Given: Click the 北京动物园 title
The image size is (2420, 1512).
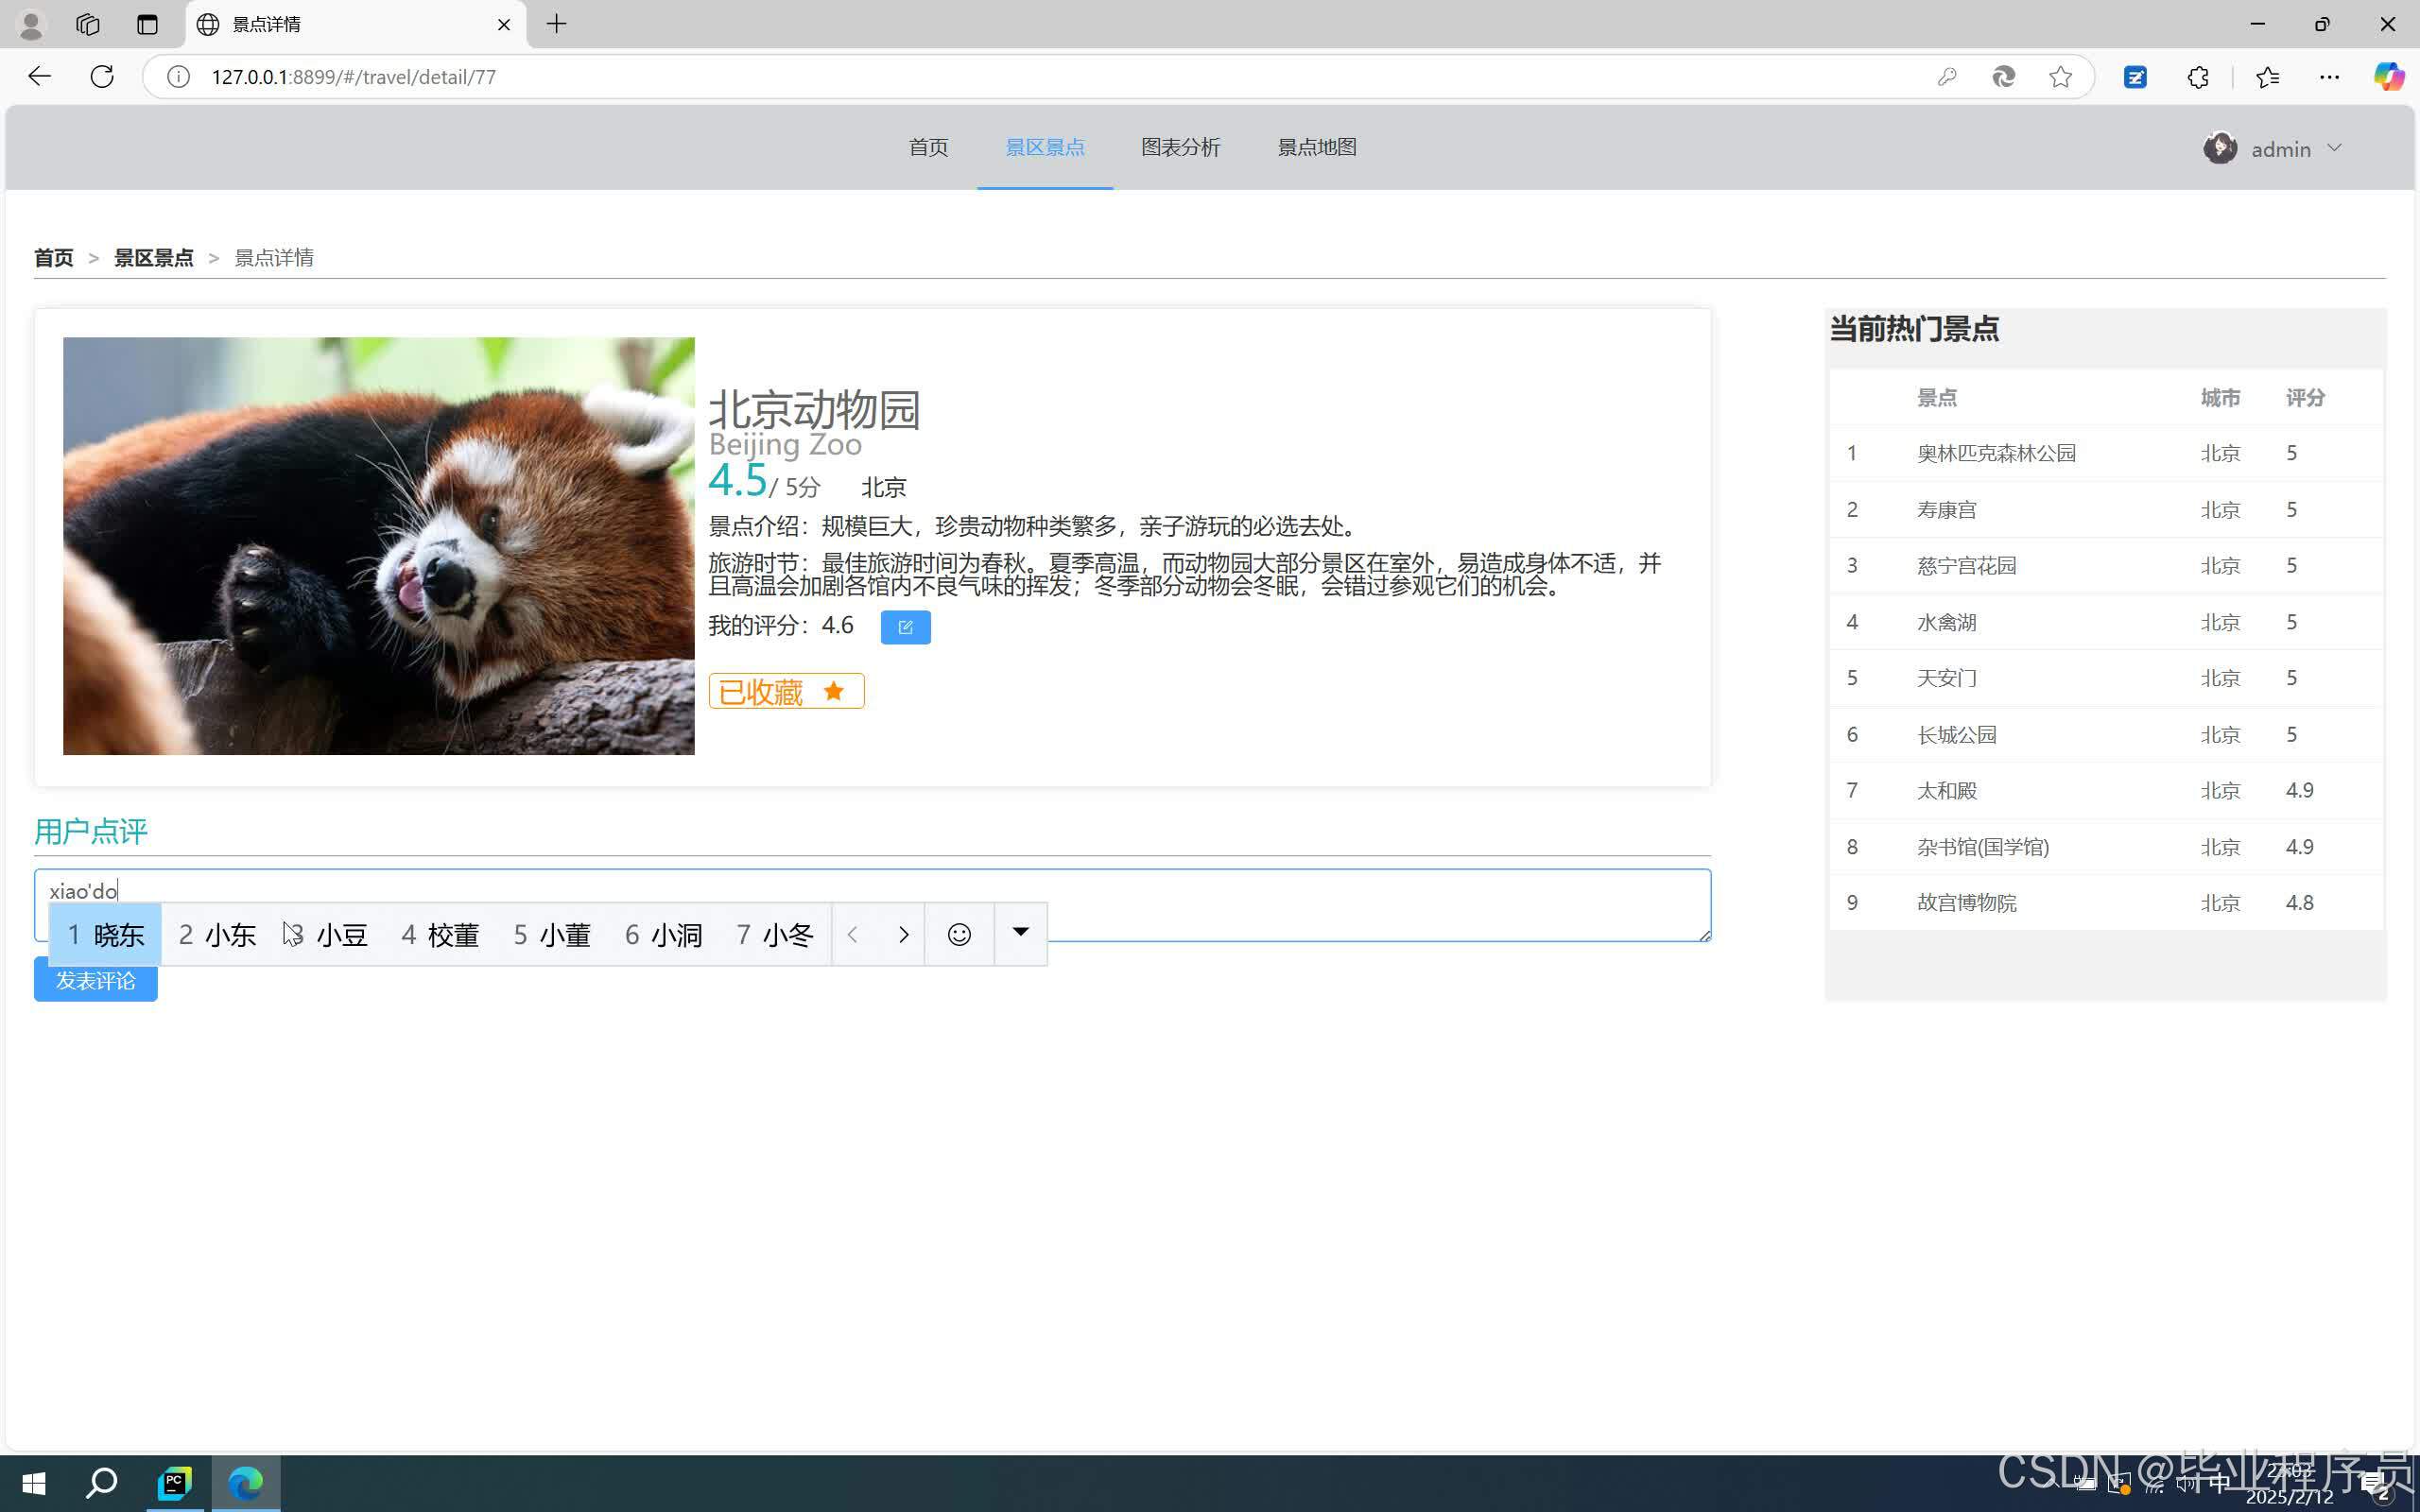Looking at the screenshot, I should click(814, 409).
